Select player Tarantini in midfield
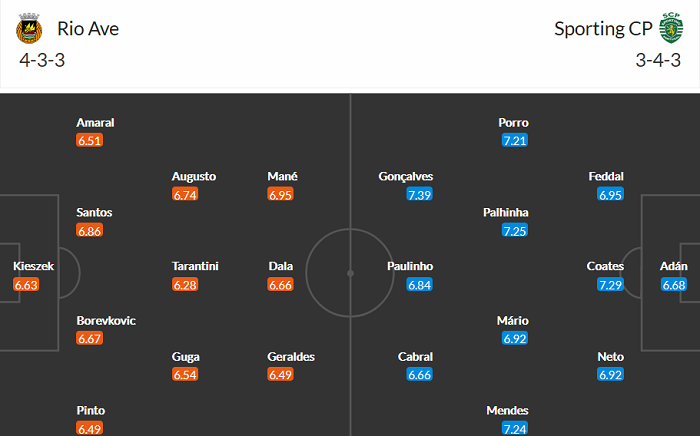This screenshot has height=436, width=700. (x=195, y=267)
